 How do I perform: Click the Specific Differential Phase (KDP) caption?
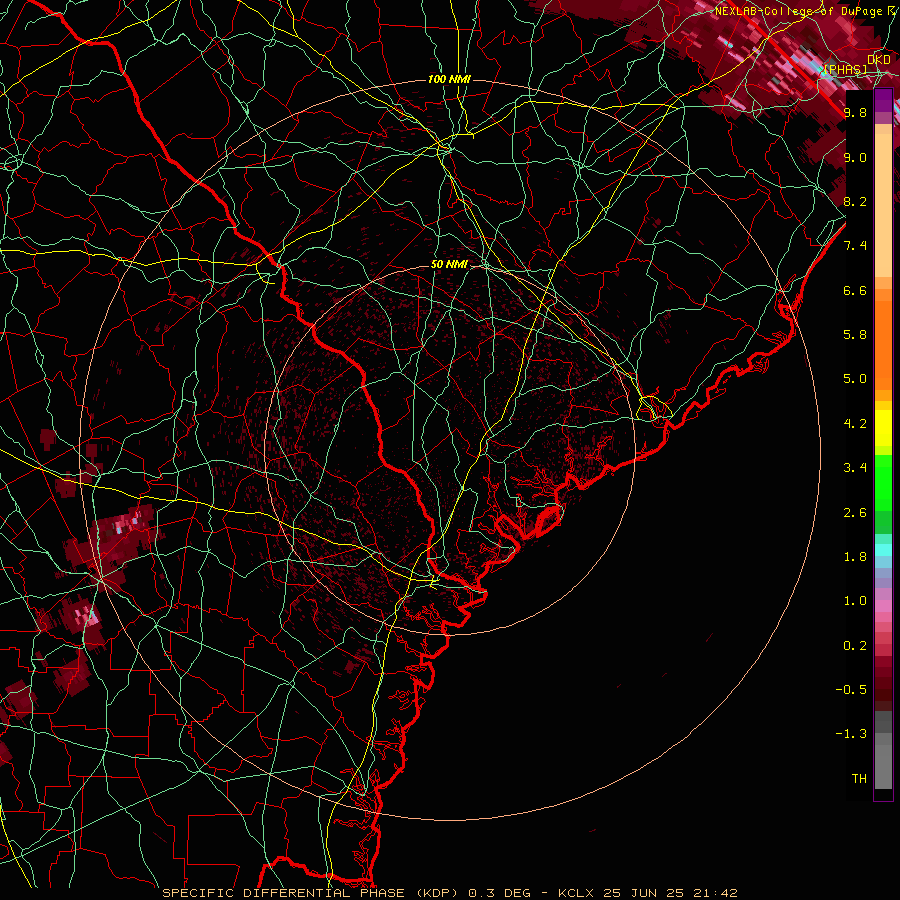(x=313, y=893)
